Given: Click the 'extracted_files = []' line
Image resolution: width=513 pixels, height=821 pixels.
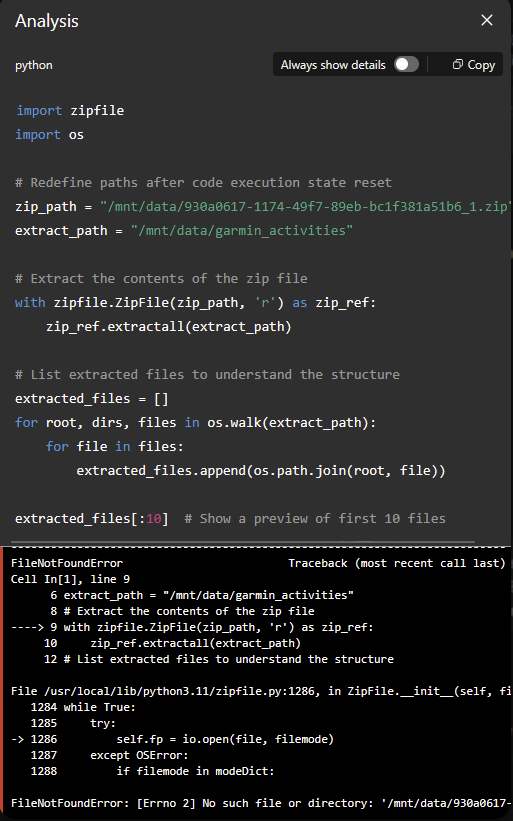Looking at the screenshot, I should click(x=92, y=398).
